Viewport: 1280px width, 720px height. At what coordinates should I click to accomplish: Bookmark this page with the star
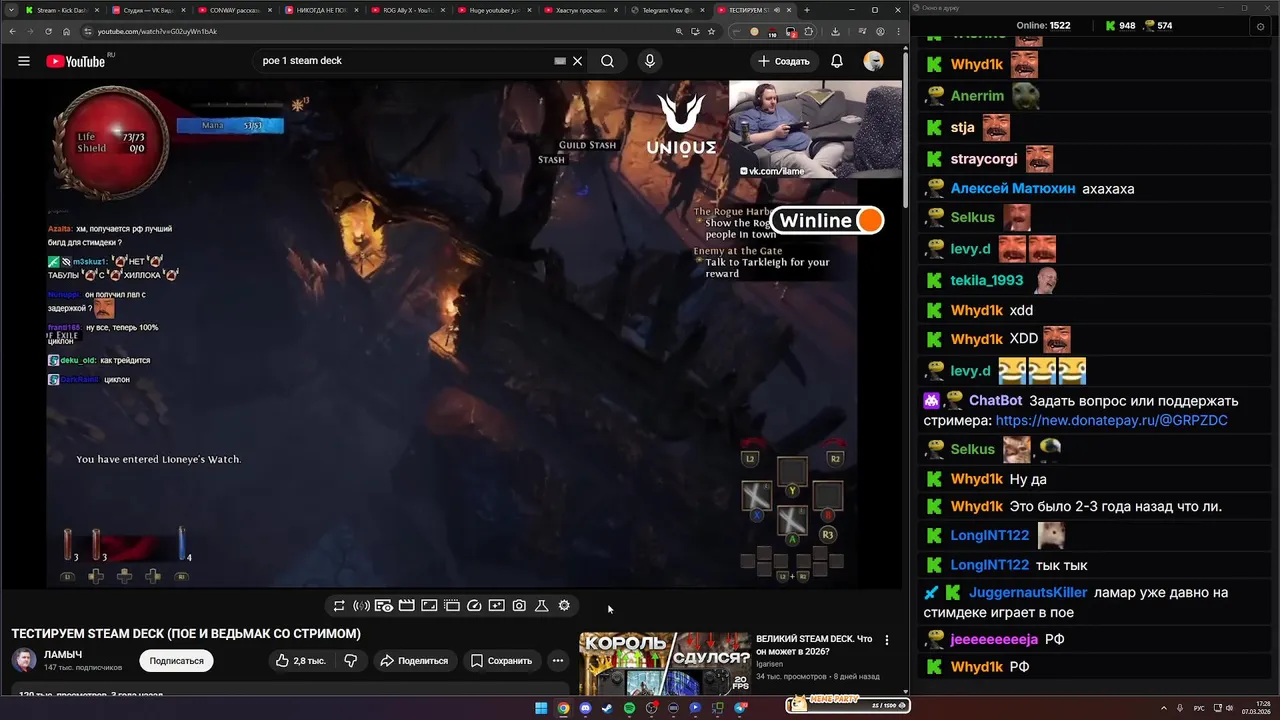click(x=711, y=31)
